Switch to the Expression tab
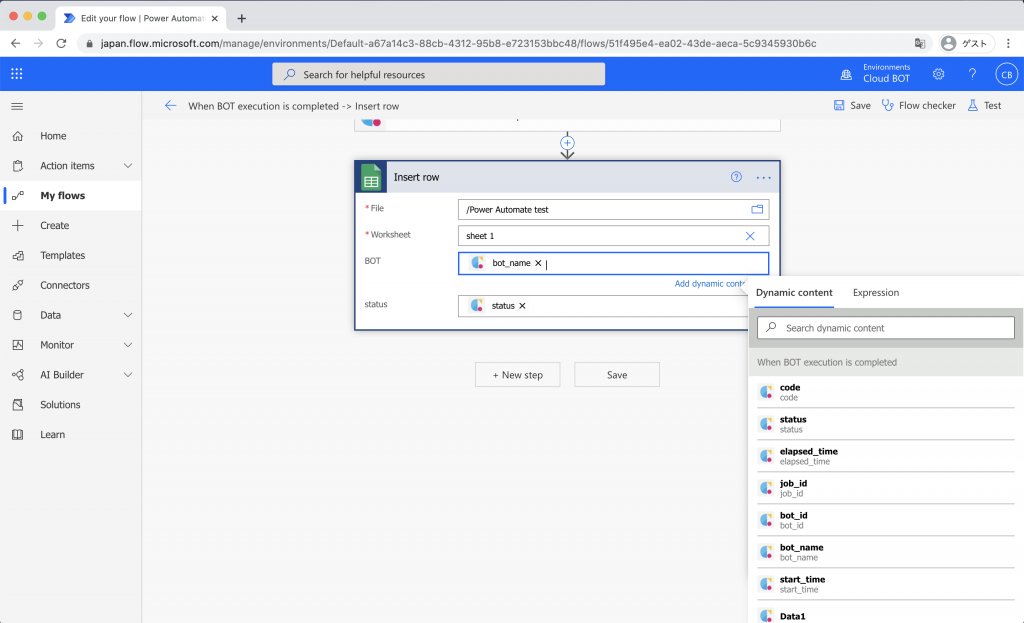 (876, 293)
